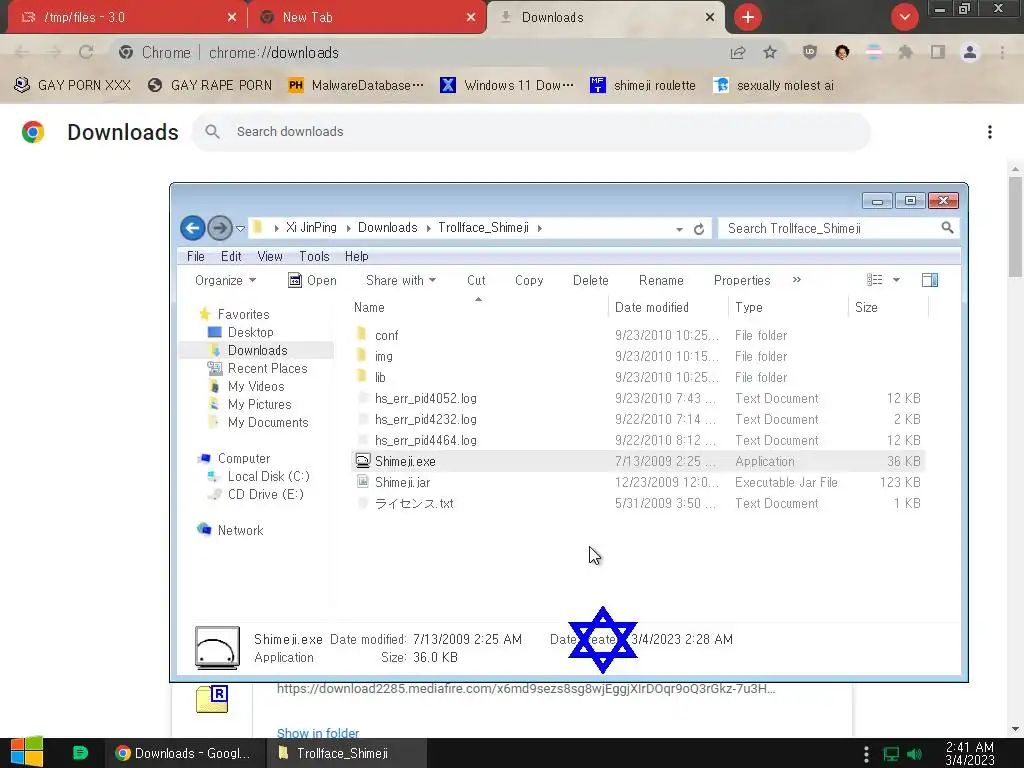Image resolution: width=1024 pixels, height=768 pixels.
Task: Open the View menu
Action: pyautogui.click(x=270, y=256)
